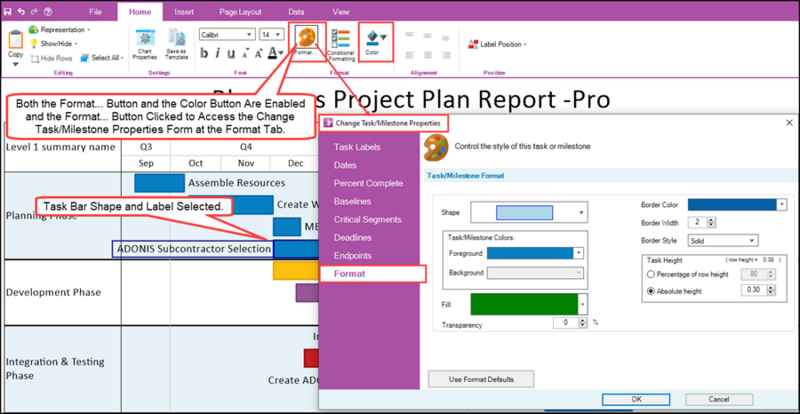Adjust the Border Width stepper

point(710,223)
